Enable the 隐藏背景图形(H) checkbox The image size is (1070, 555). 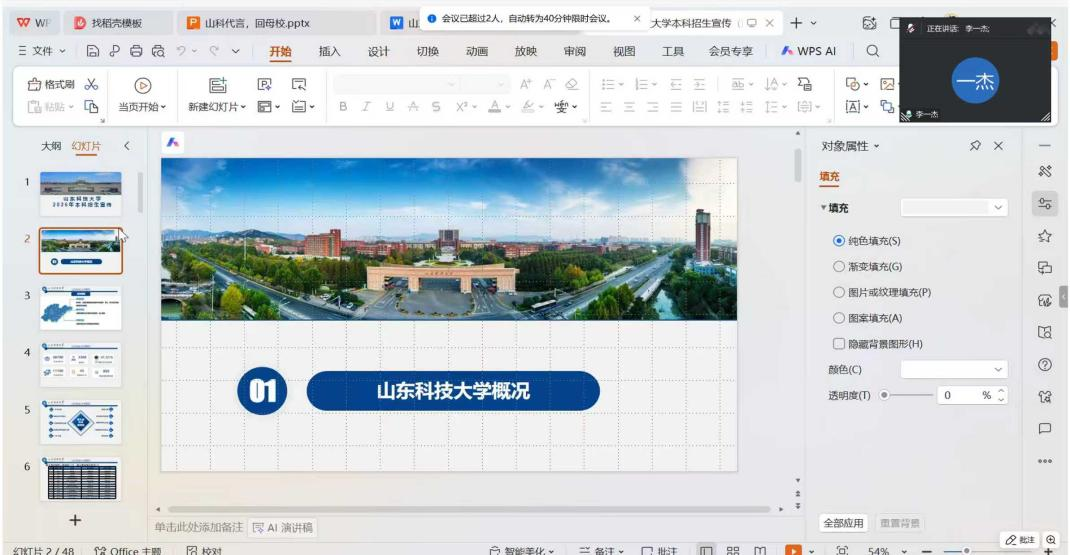(x=839, y=344)
